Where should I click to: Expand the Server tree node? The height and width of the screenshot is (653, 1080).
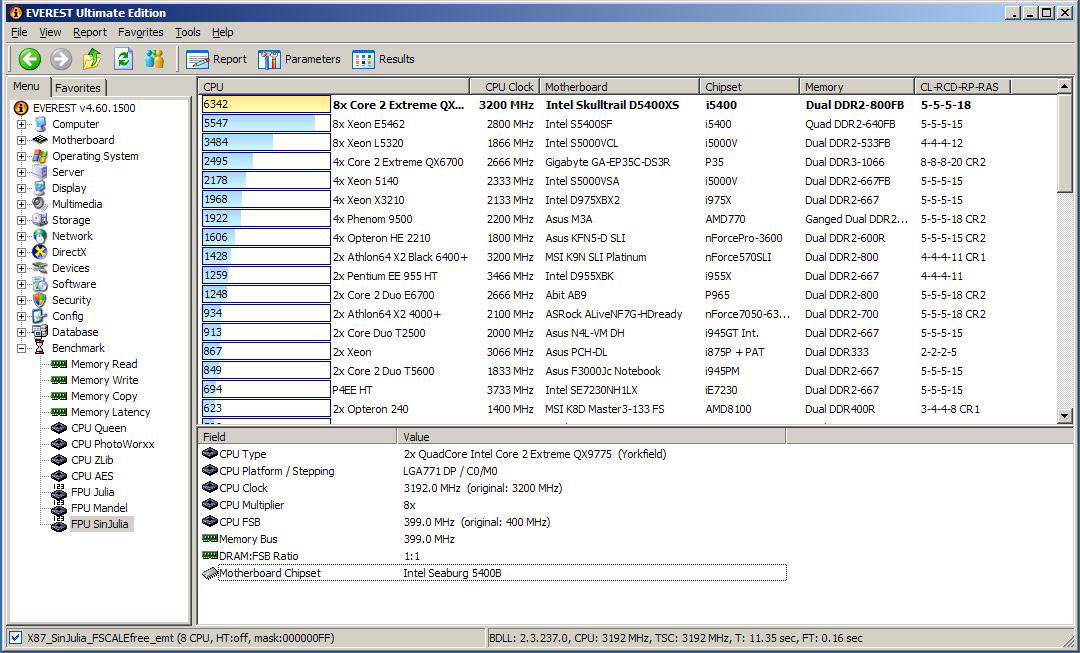[x=21, y=172]
